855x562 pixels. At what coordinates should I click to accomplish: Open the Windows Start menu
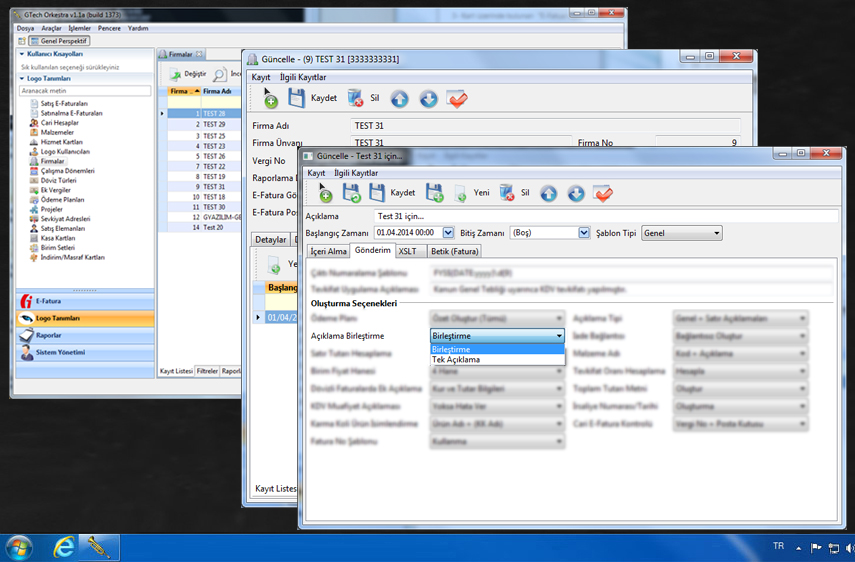coord(18,548)
